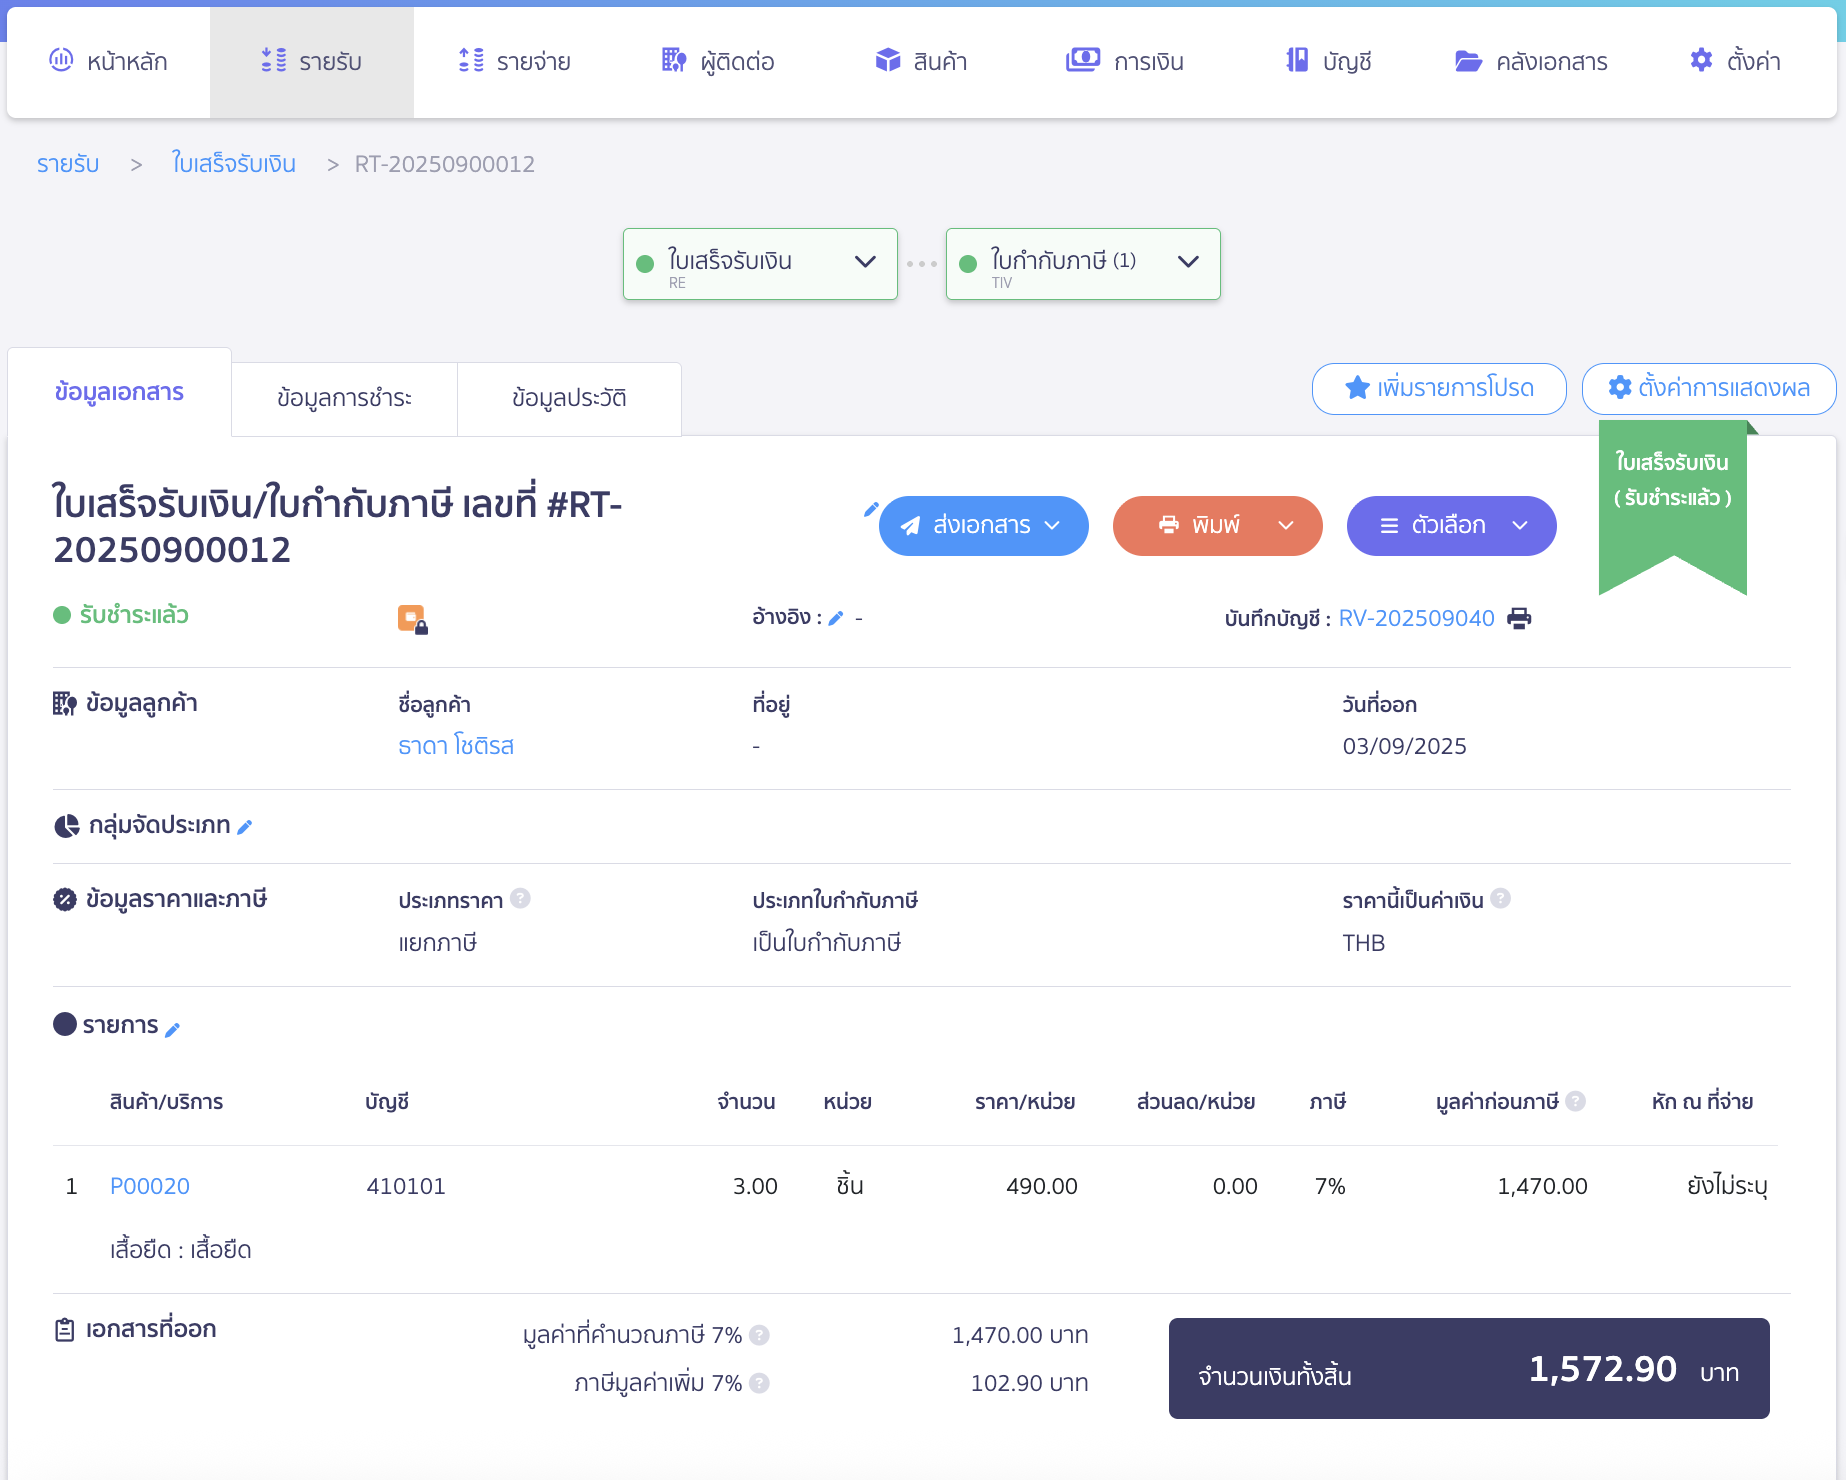Viewport: 1846px width, 1480px height.
Task: Click the orange locked note icon
Action: pos(412,619)
